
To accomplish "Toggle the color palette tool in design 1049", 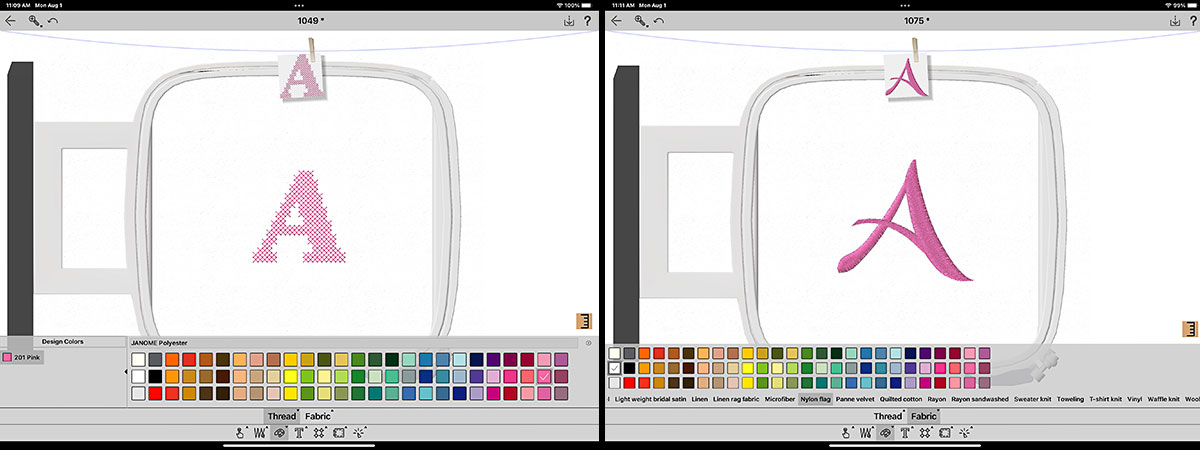I will tap(280, 433).
